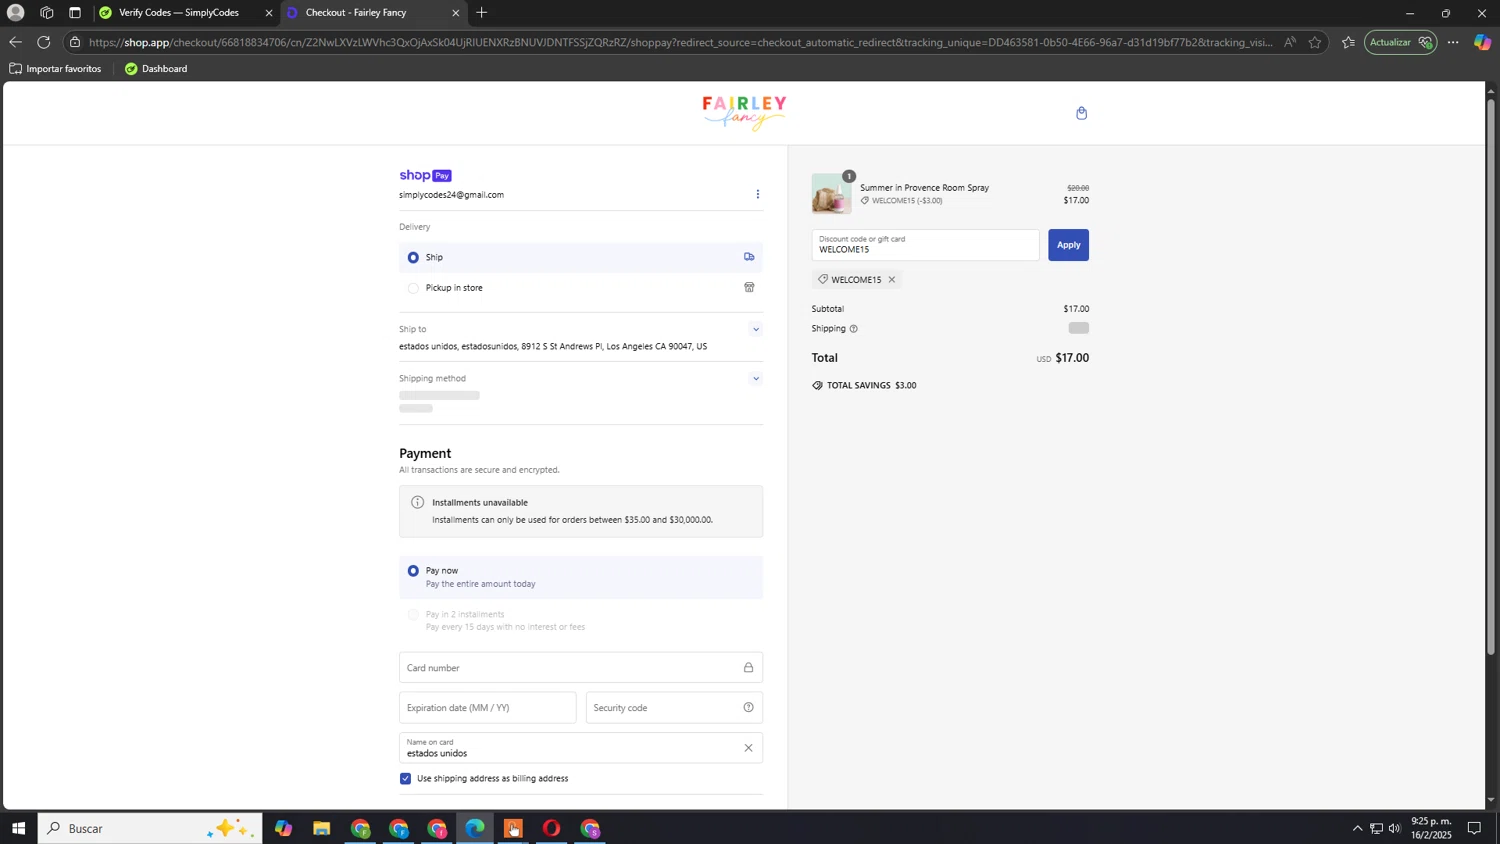This screenshot has width=1500, height=844.
Task: Select the Ship delivery option
Action: click(413, 257)
